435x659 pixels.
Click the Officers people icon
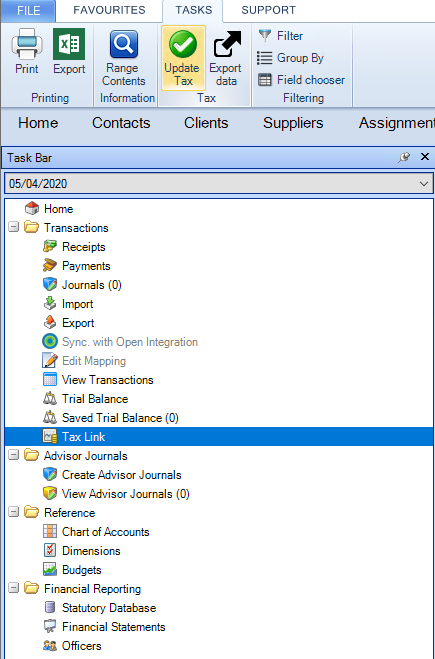tap(50, 646)
